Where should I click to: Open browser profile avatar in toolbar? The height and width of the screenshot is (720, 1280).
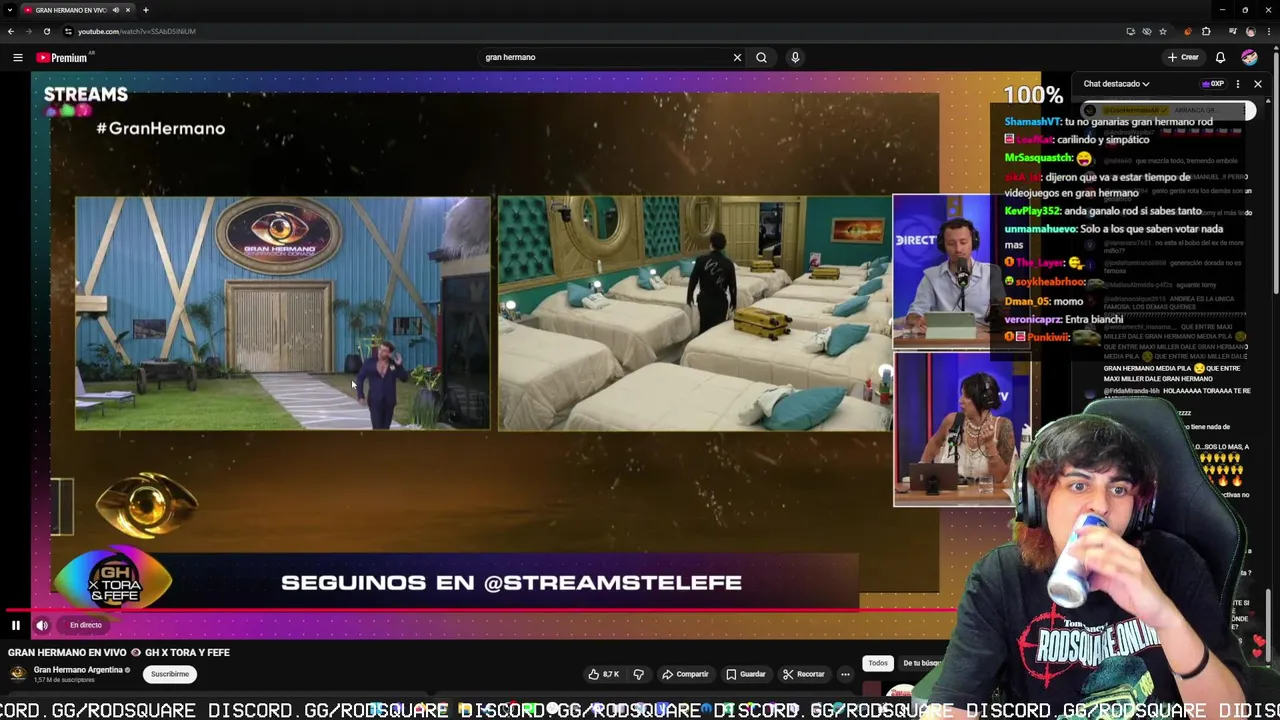1251,31
